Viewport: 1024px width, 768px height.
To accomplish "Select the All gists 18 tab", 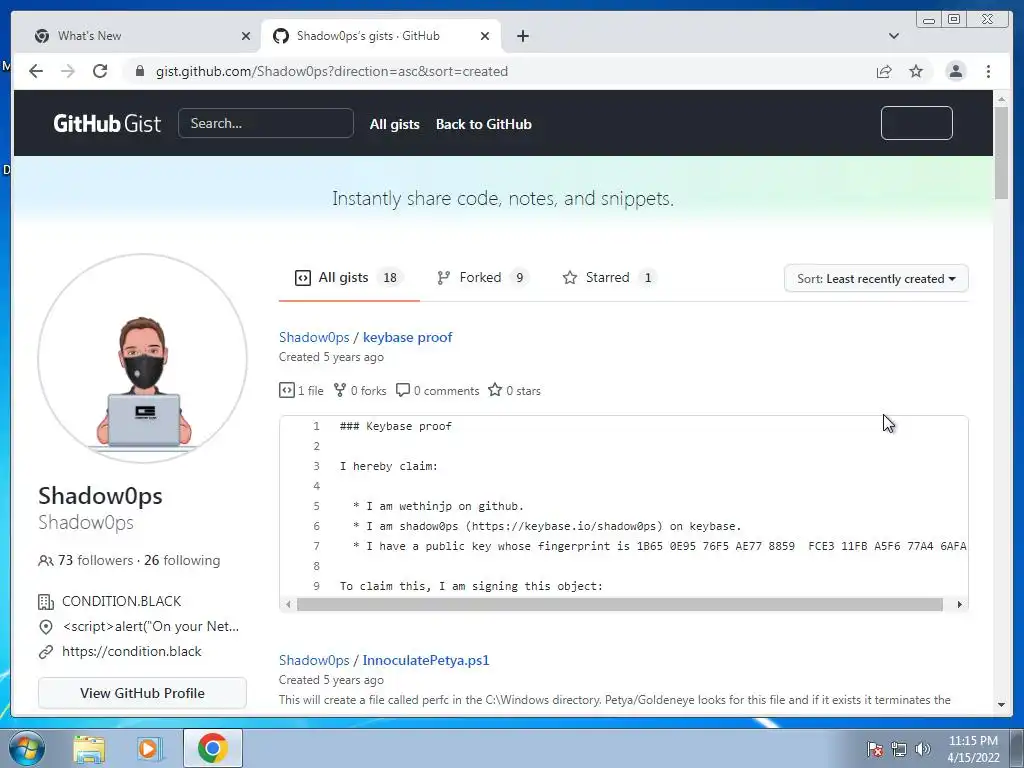I will coord(349,278).
